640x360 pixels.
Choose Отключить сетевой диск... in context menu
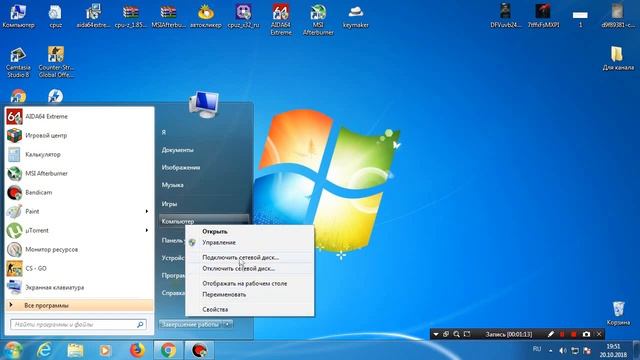(x=250, y=269)
